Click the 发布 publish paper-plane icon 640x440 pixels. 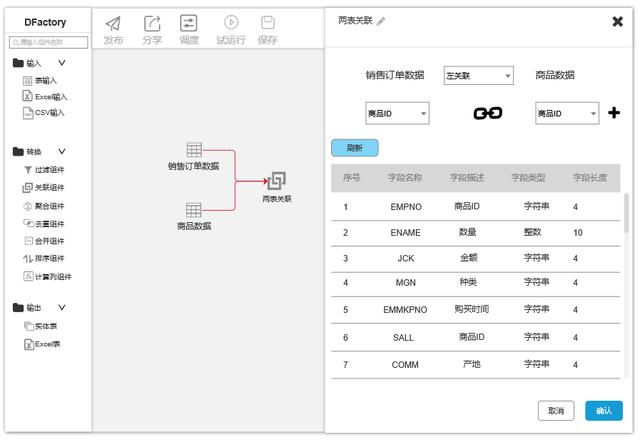(x=113, y=23)
